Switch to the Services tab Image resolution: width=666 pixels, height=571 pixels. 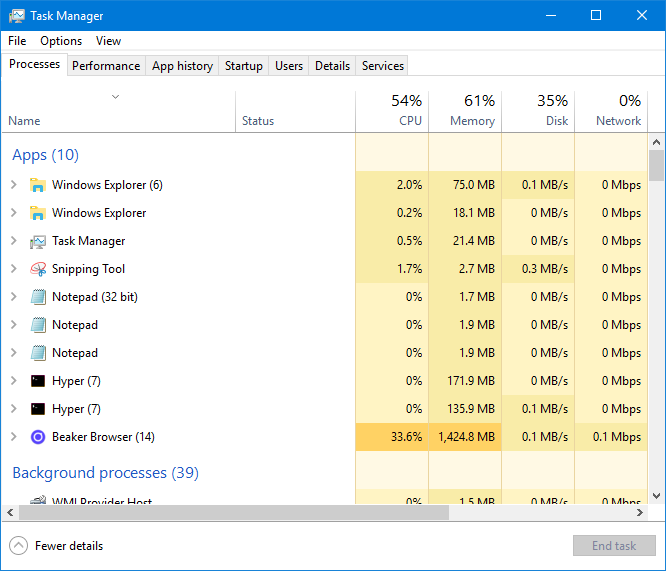(382, 66)
